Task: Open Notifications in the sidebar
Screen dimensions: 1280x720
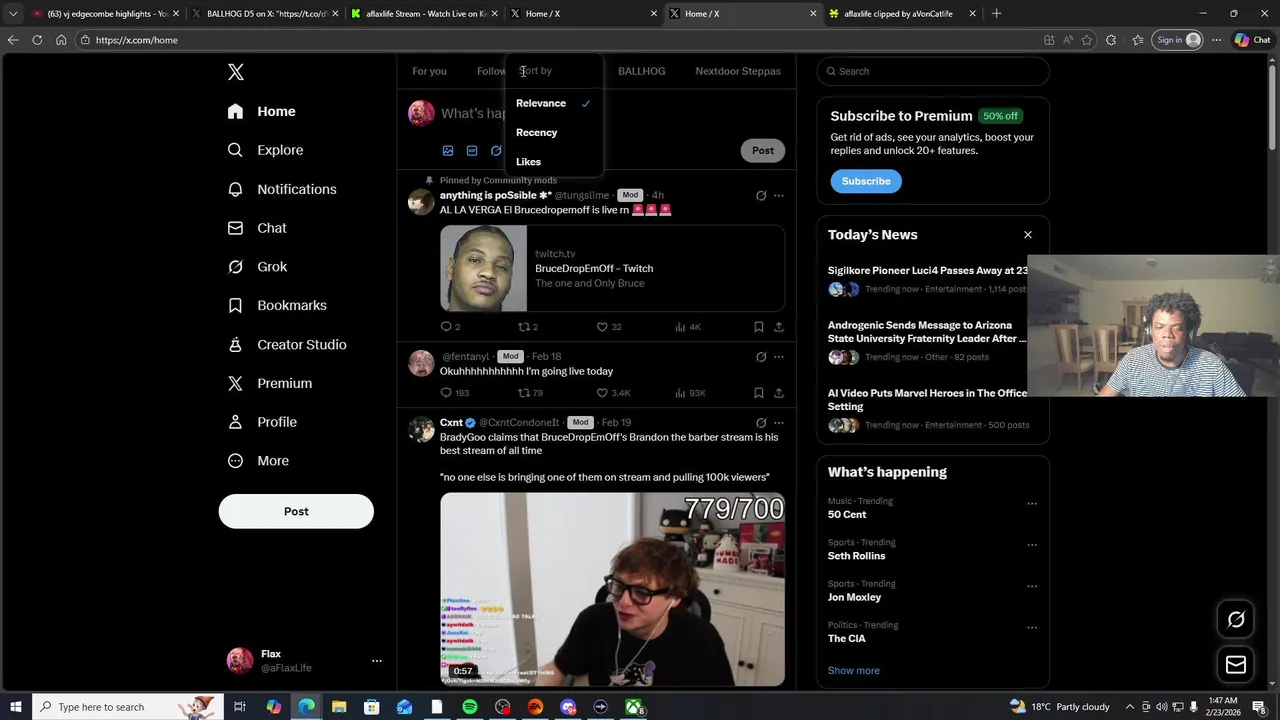Action: [282, 189]
